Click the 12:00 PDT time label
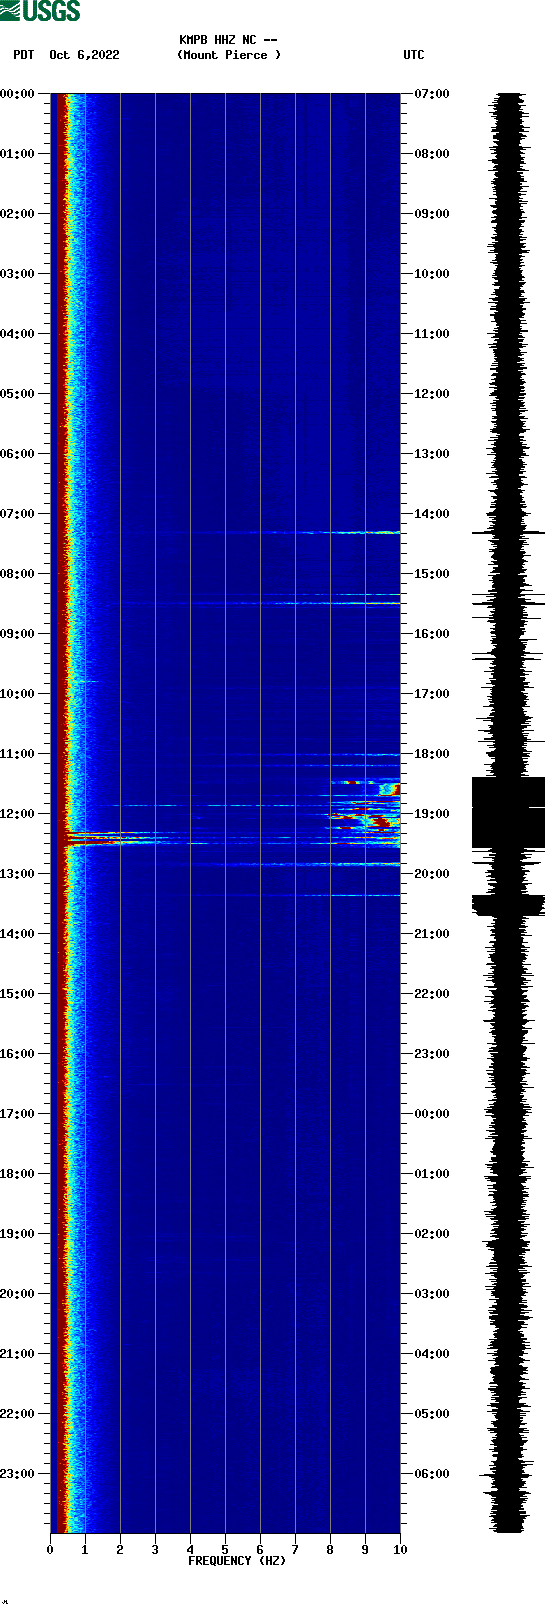Screen dimensions: 552x1613 tap(17, 814)
